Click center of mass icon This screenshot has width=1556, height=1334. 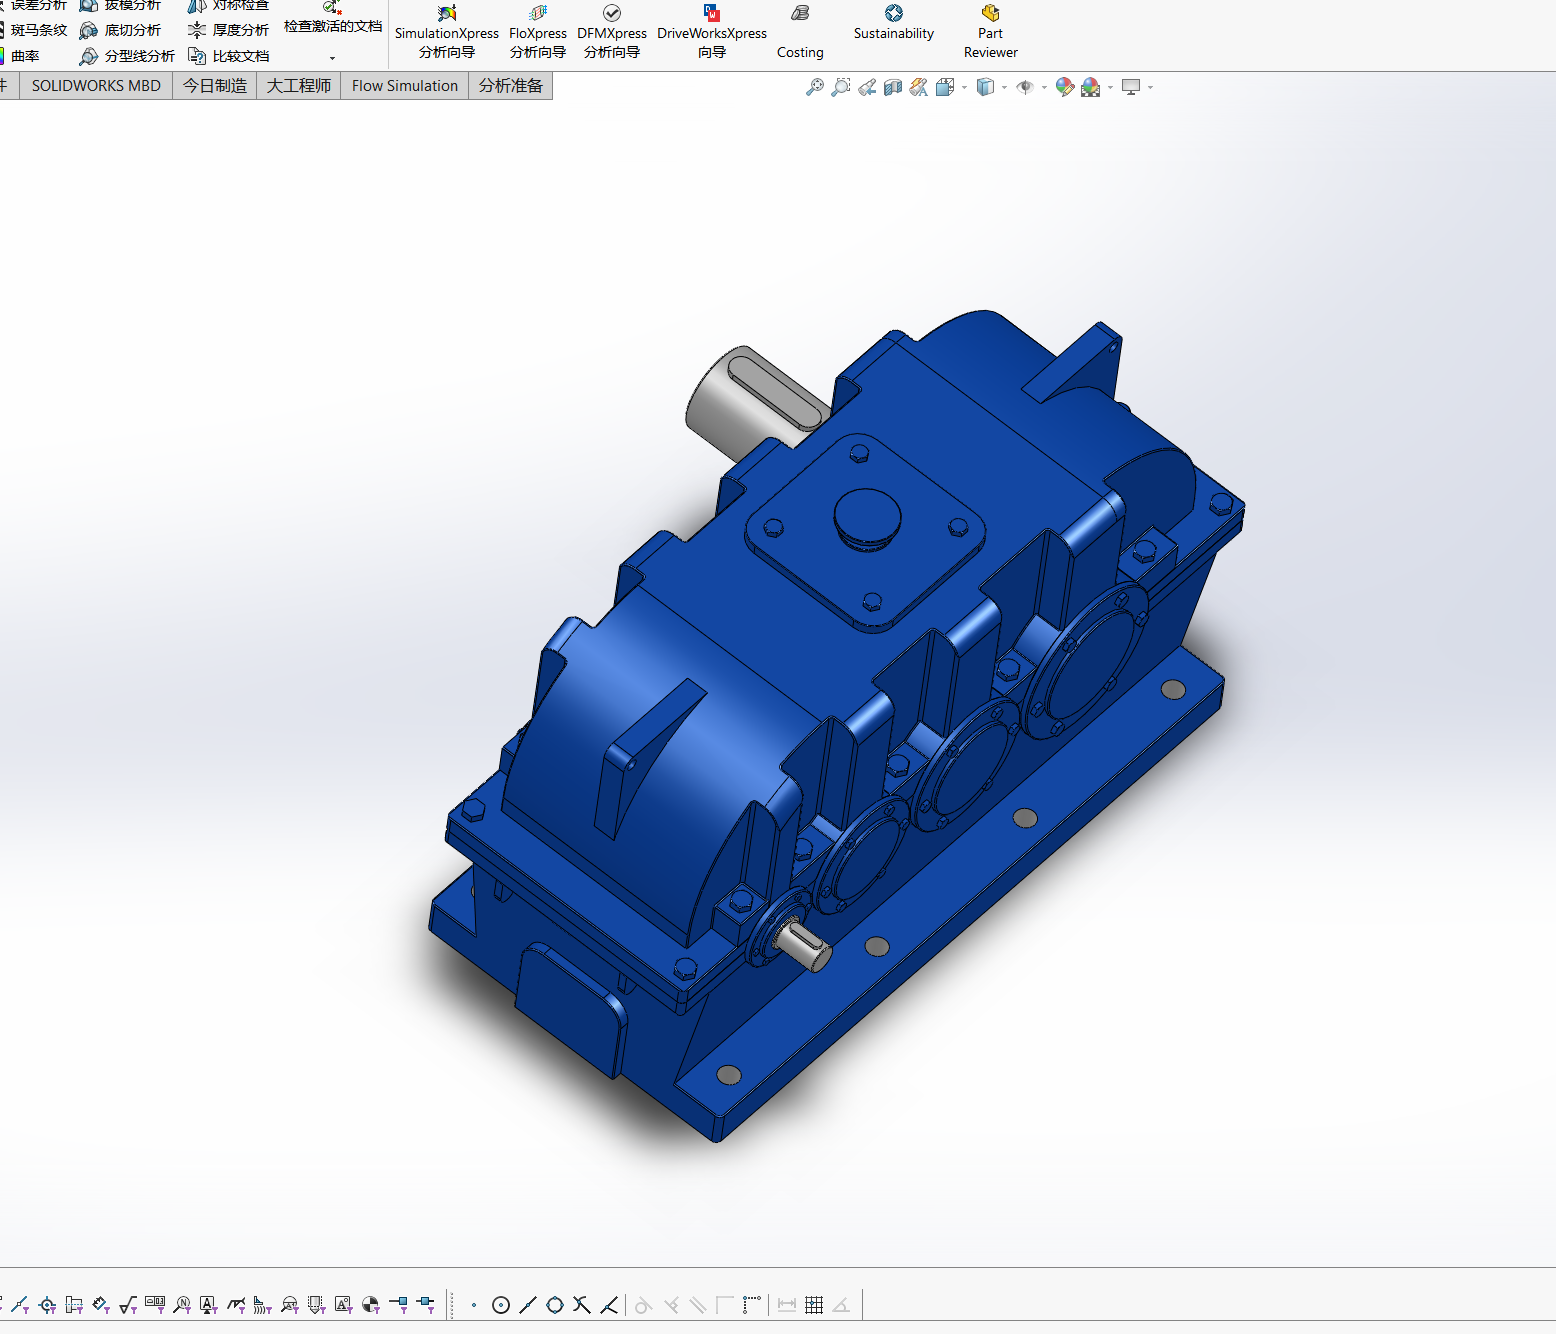coord(371,1305)
